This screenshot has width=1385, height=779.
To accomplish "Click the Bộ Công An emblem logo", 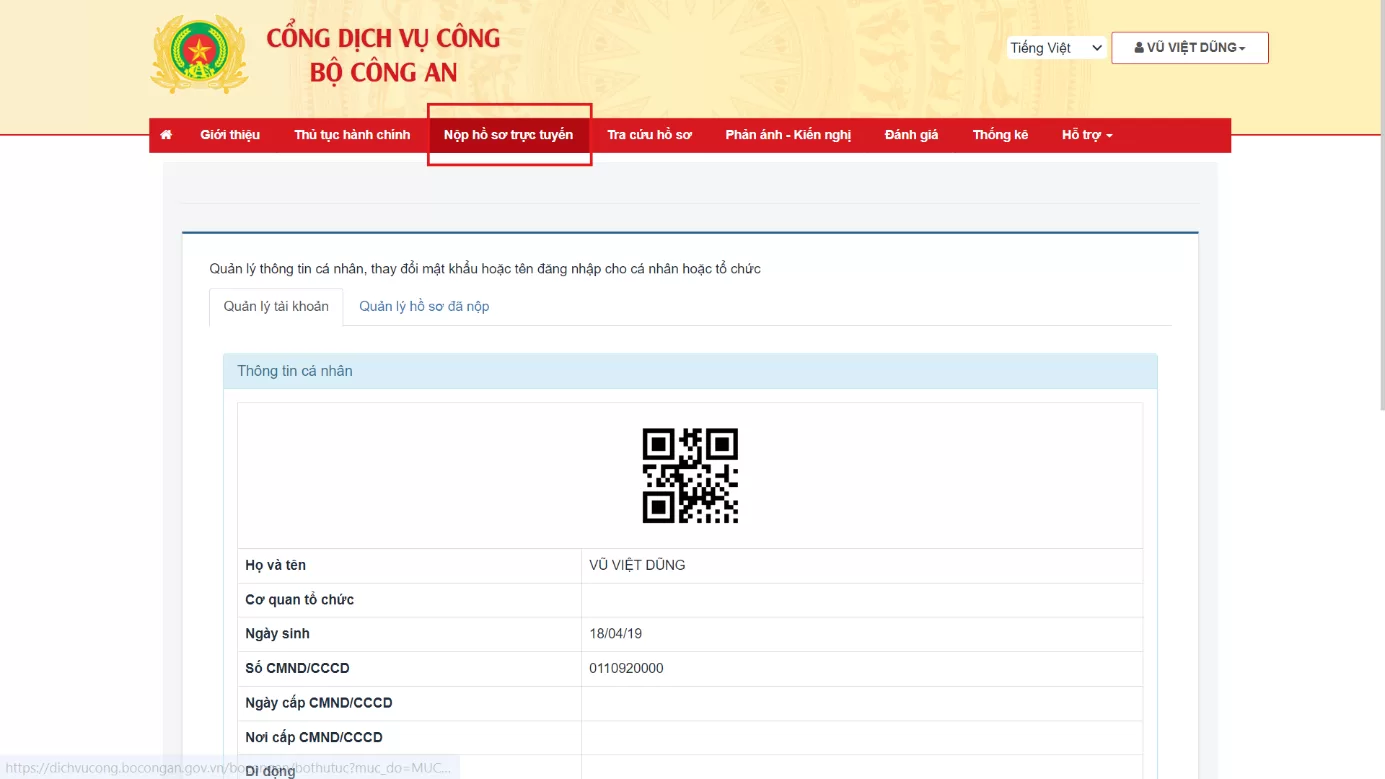I will point(199,53).
